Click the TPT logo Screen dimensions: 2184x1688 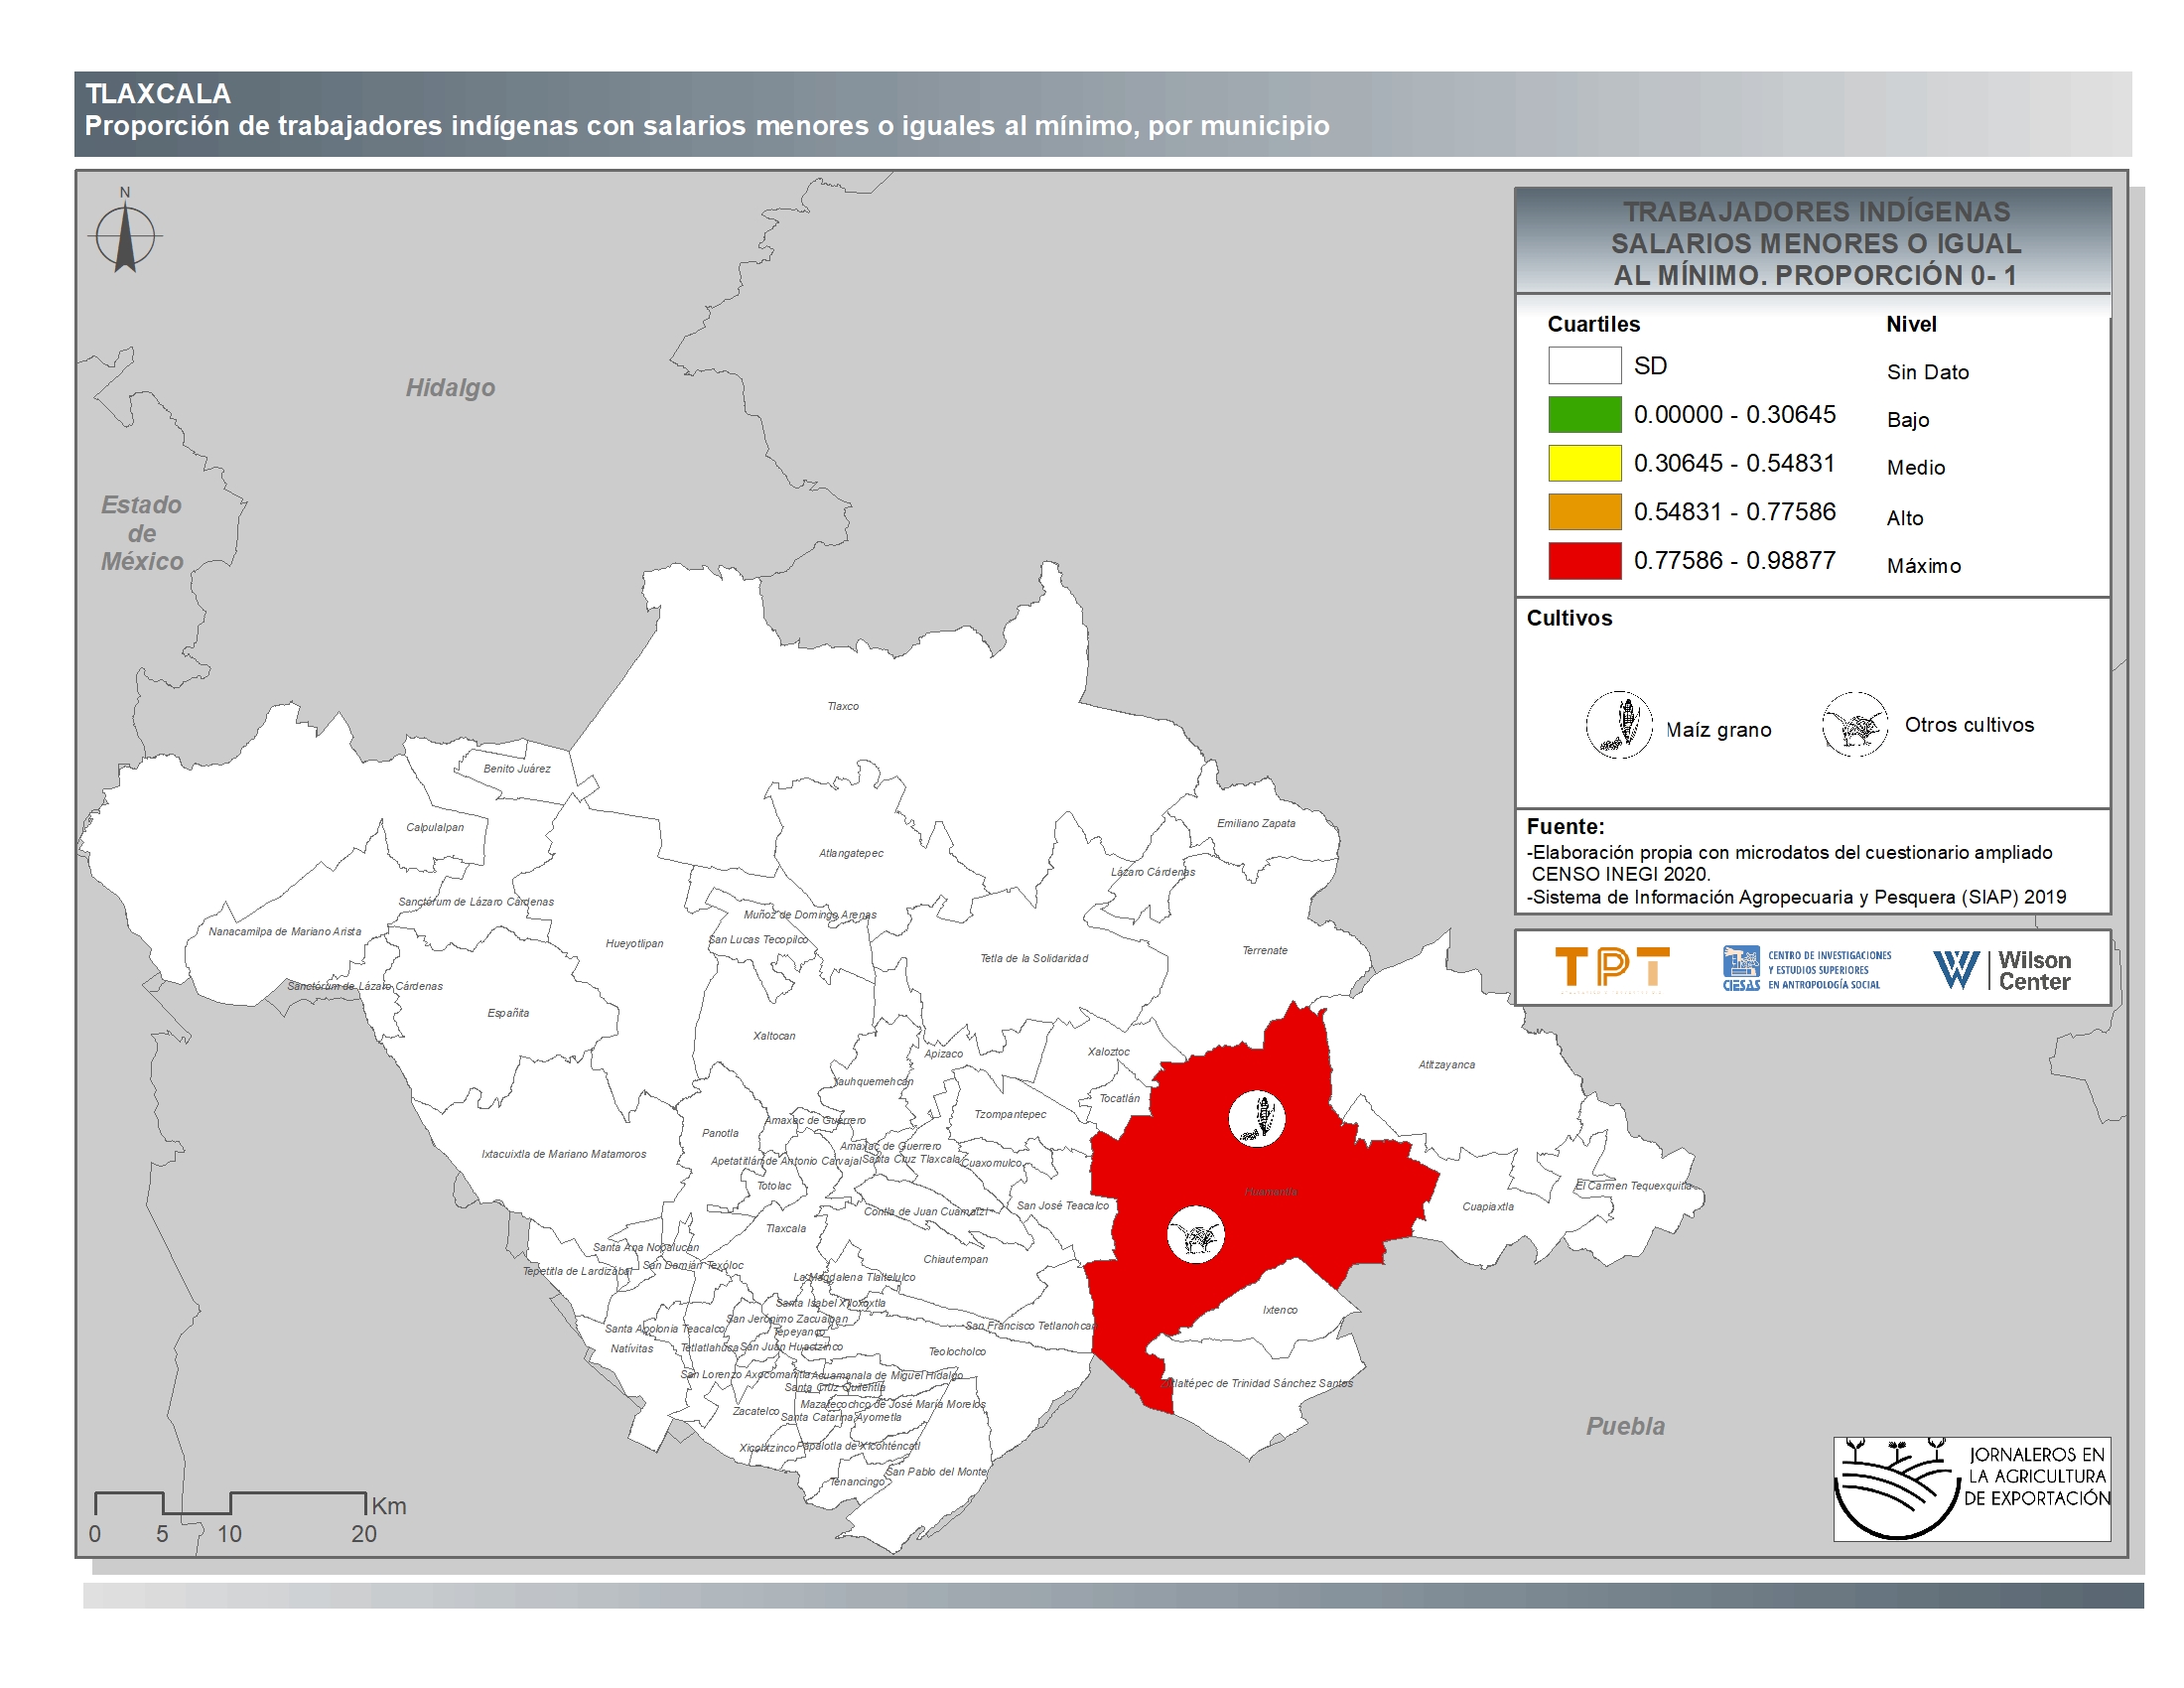[1611, 968]
